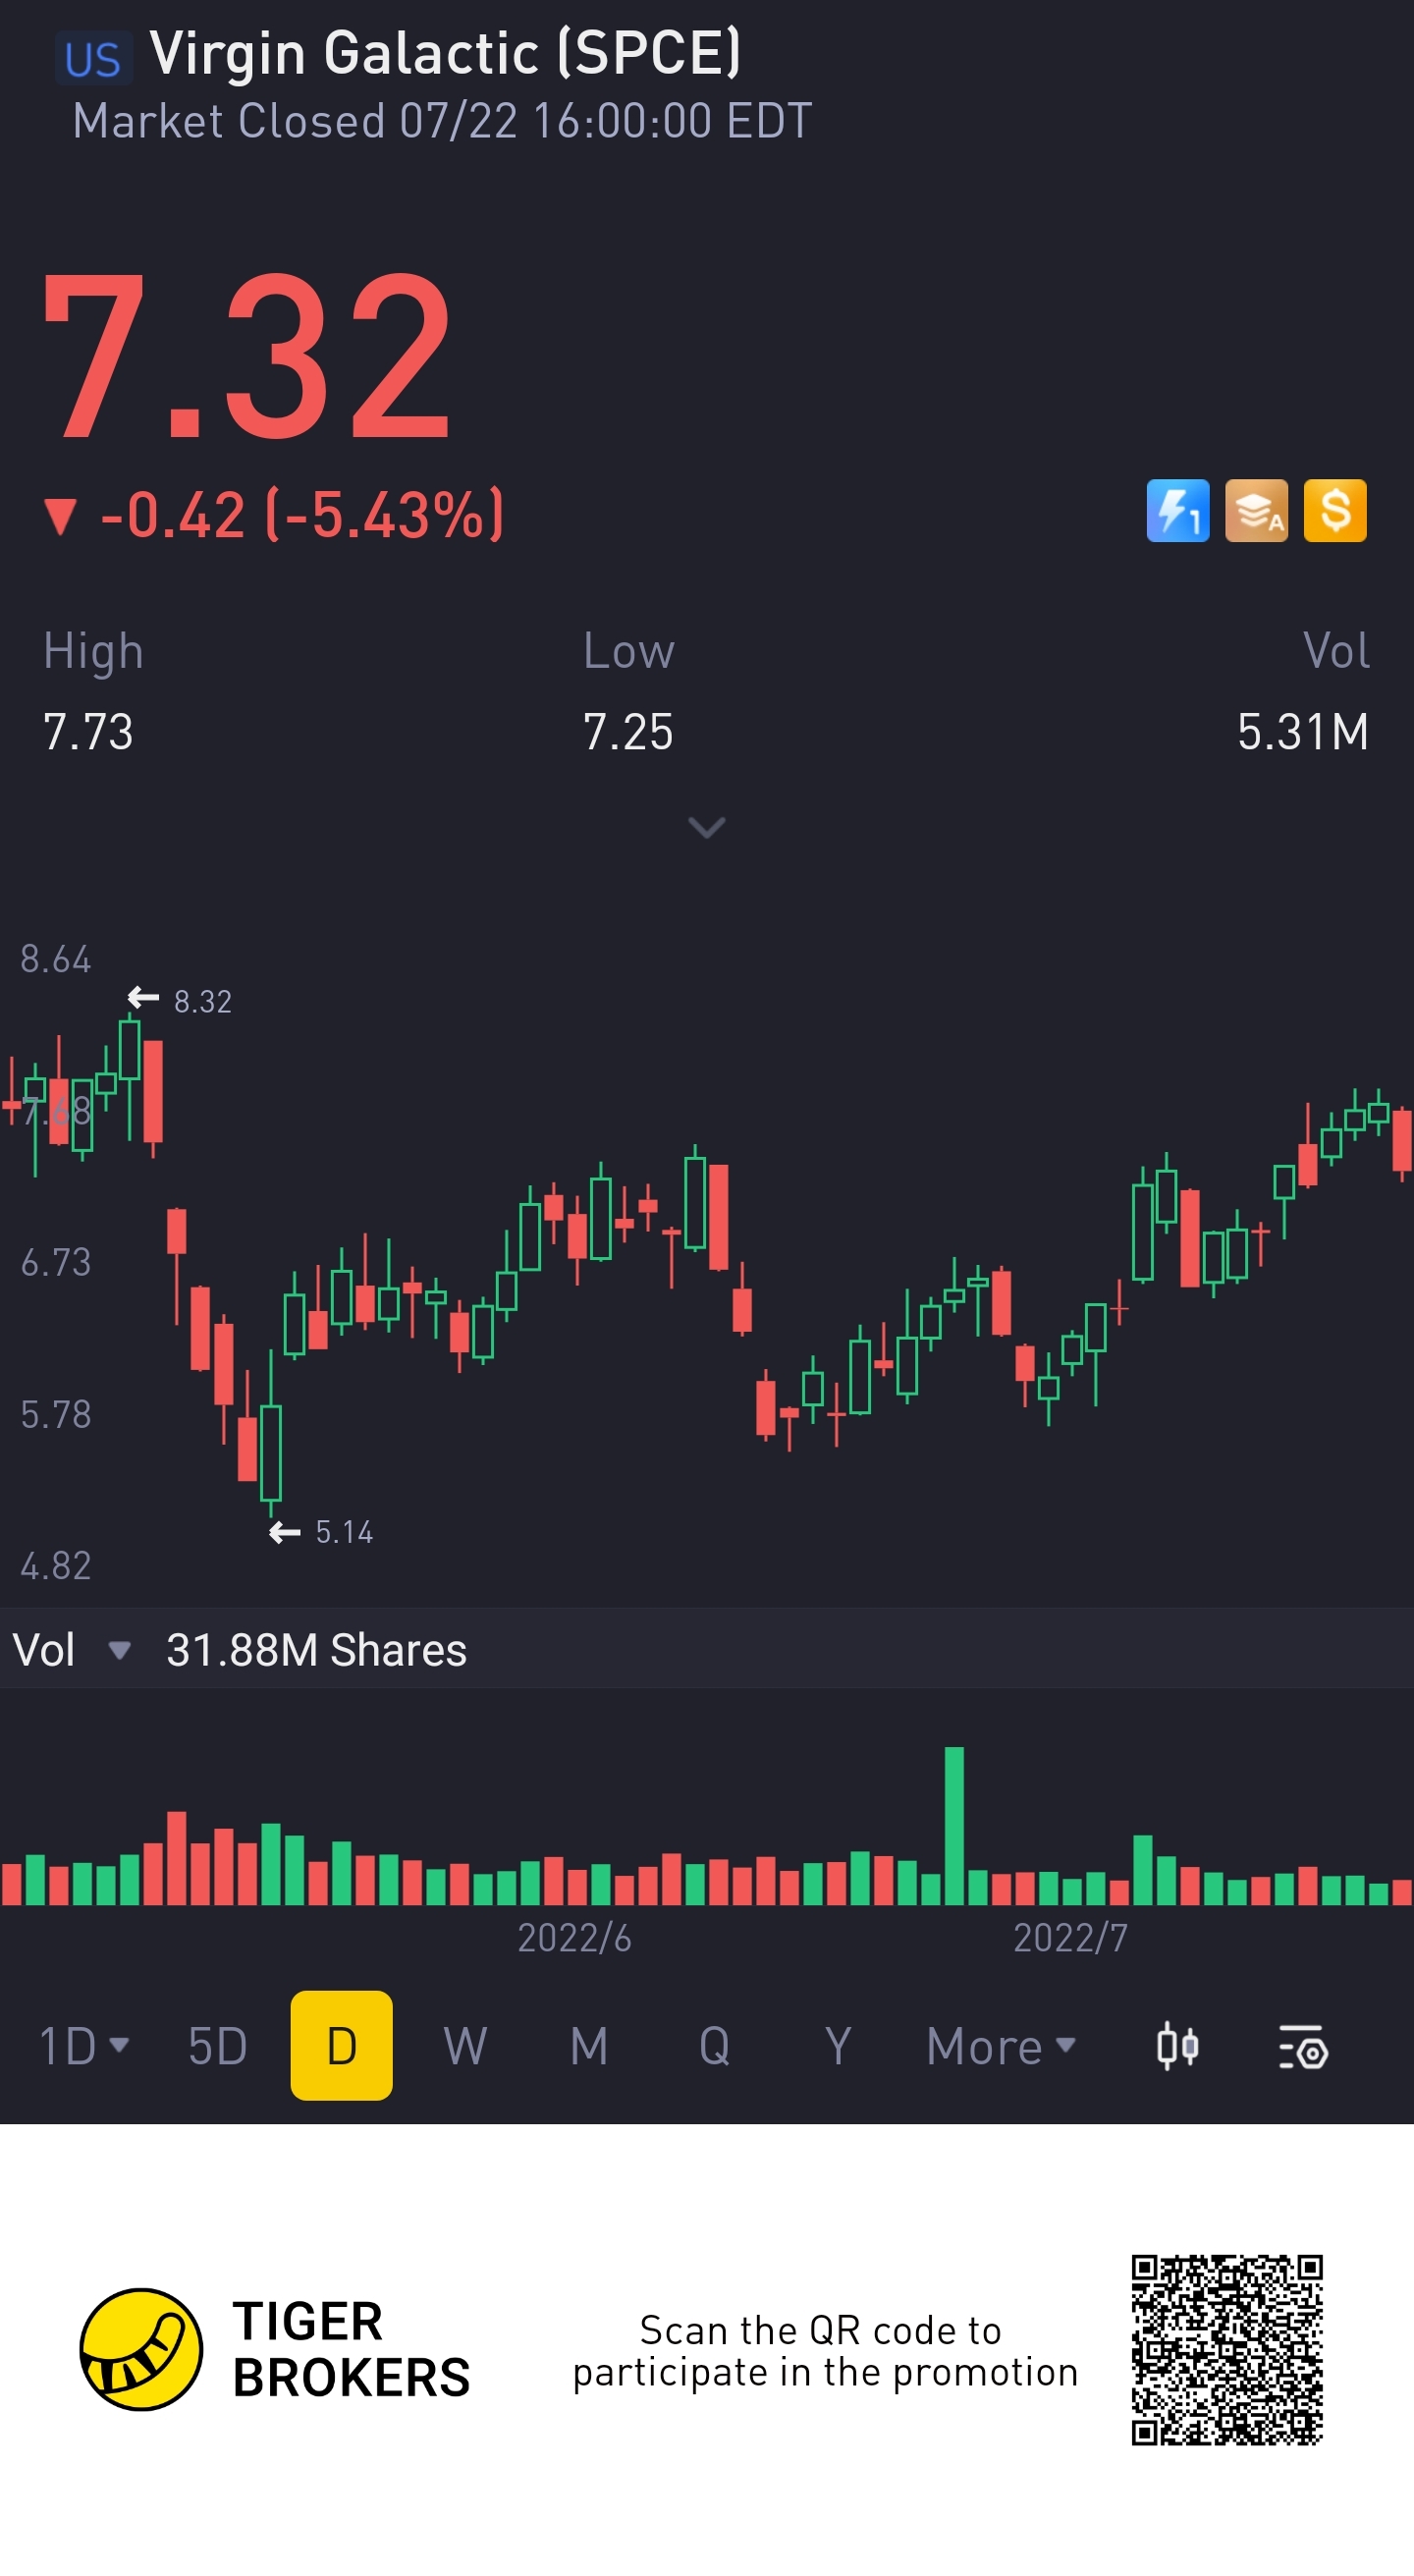
Task: Tap the tallest green volume bar
Action: coord(954,1826)
